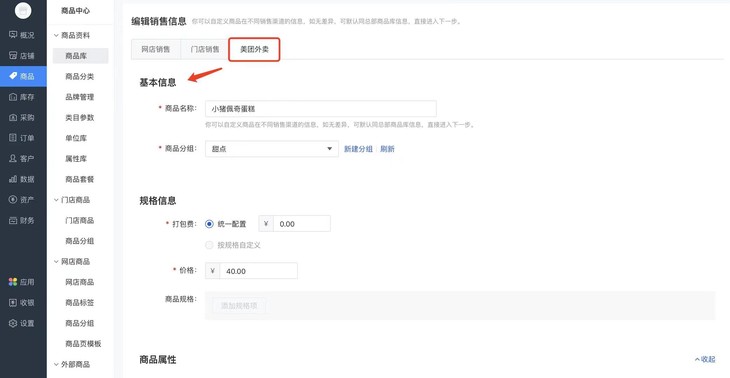This screenshot has height=378, width=730.
Task: Collapse 商品属性 with 收起 link
Action: [705, 359]
